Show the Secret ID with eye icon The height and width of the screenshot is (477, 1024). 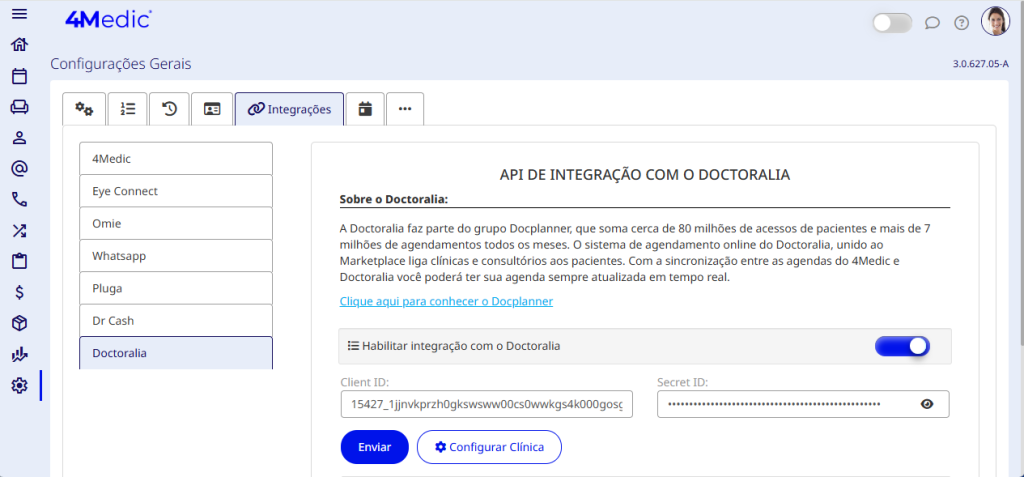(927, 404)
